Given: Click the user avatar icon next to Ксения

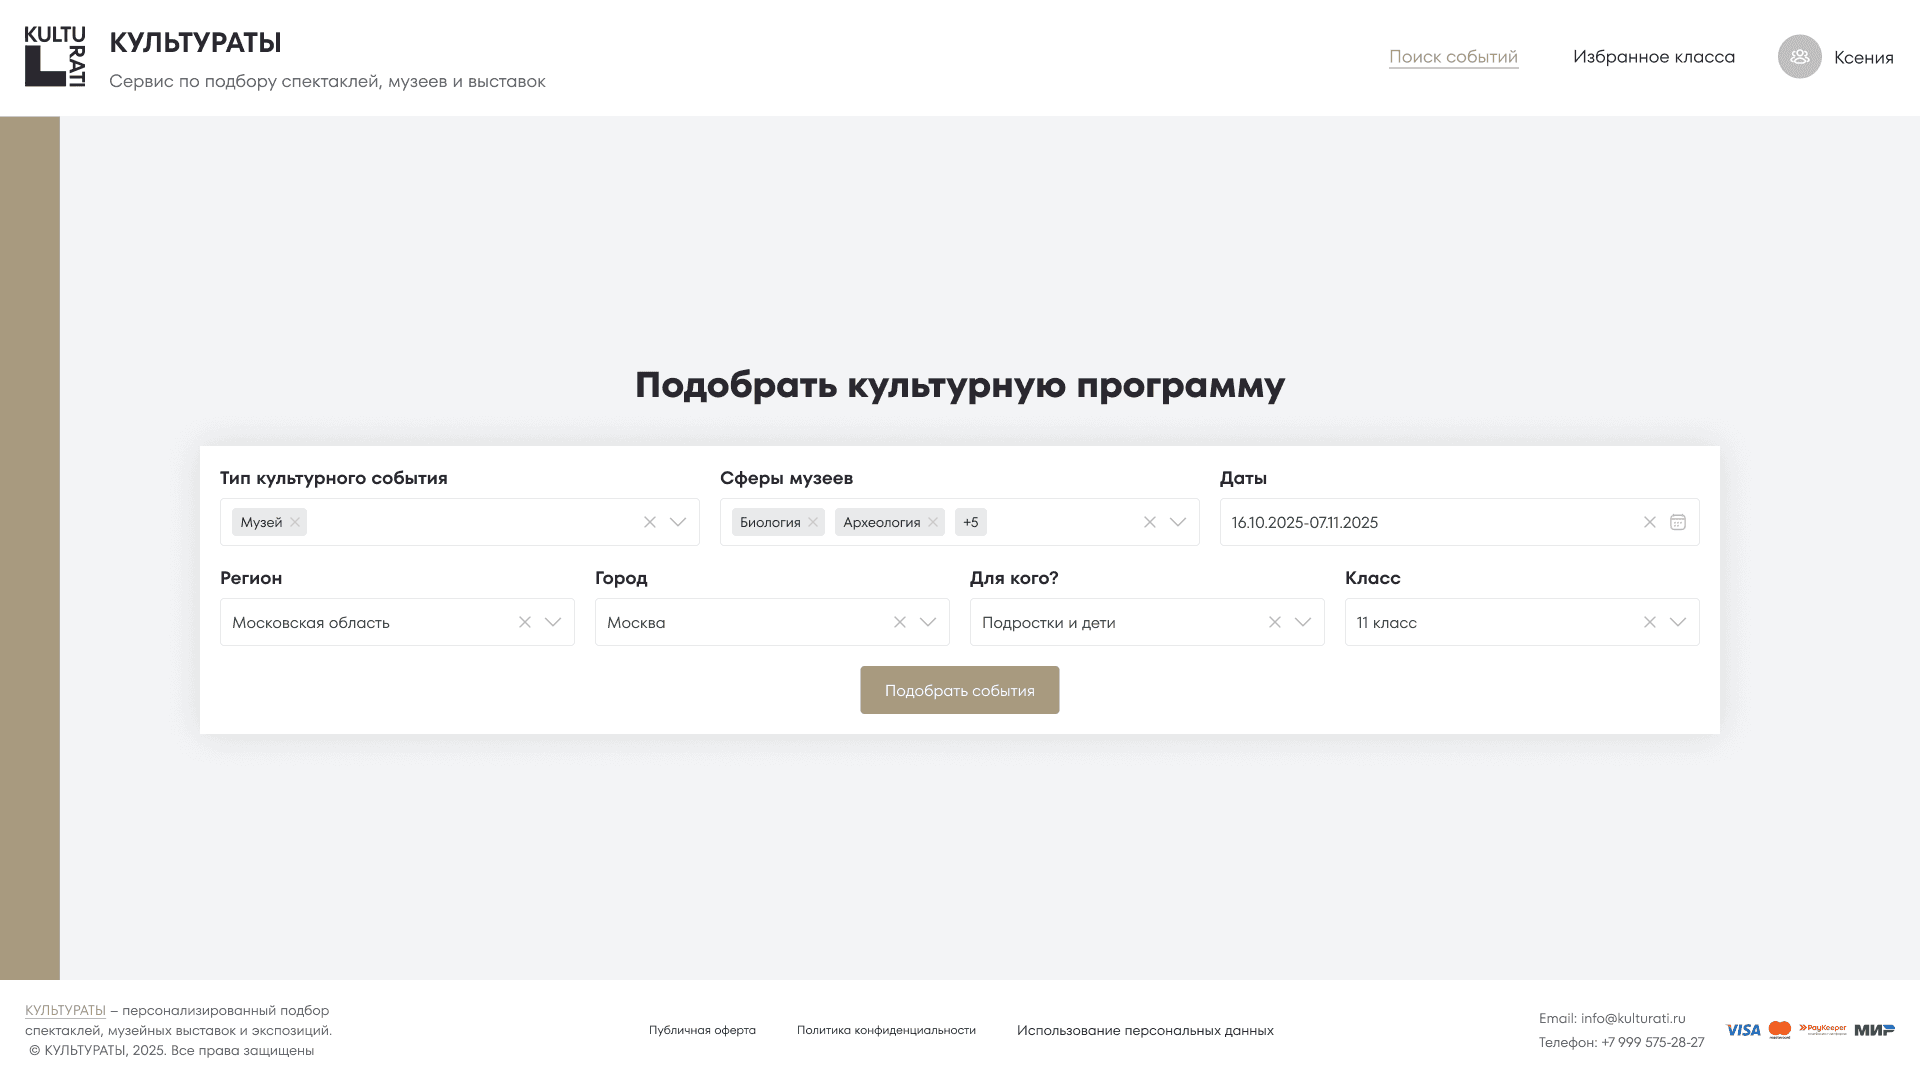Looking at the screenshot, I should coord(1799,57).
